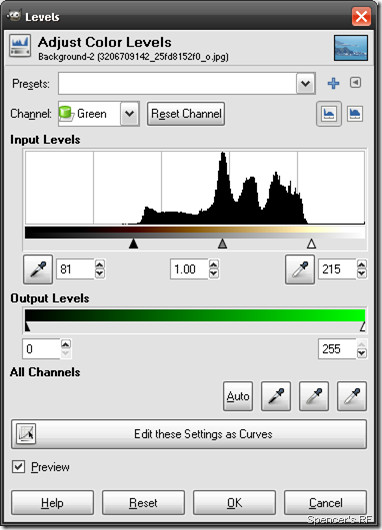Click the Auto levels button
Screen dimensions: 382x530
point(238,396)
